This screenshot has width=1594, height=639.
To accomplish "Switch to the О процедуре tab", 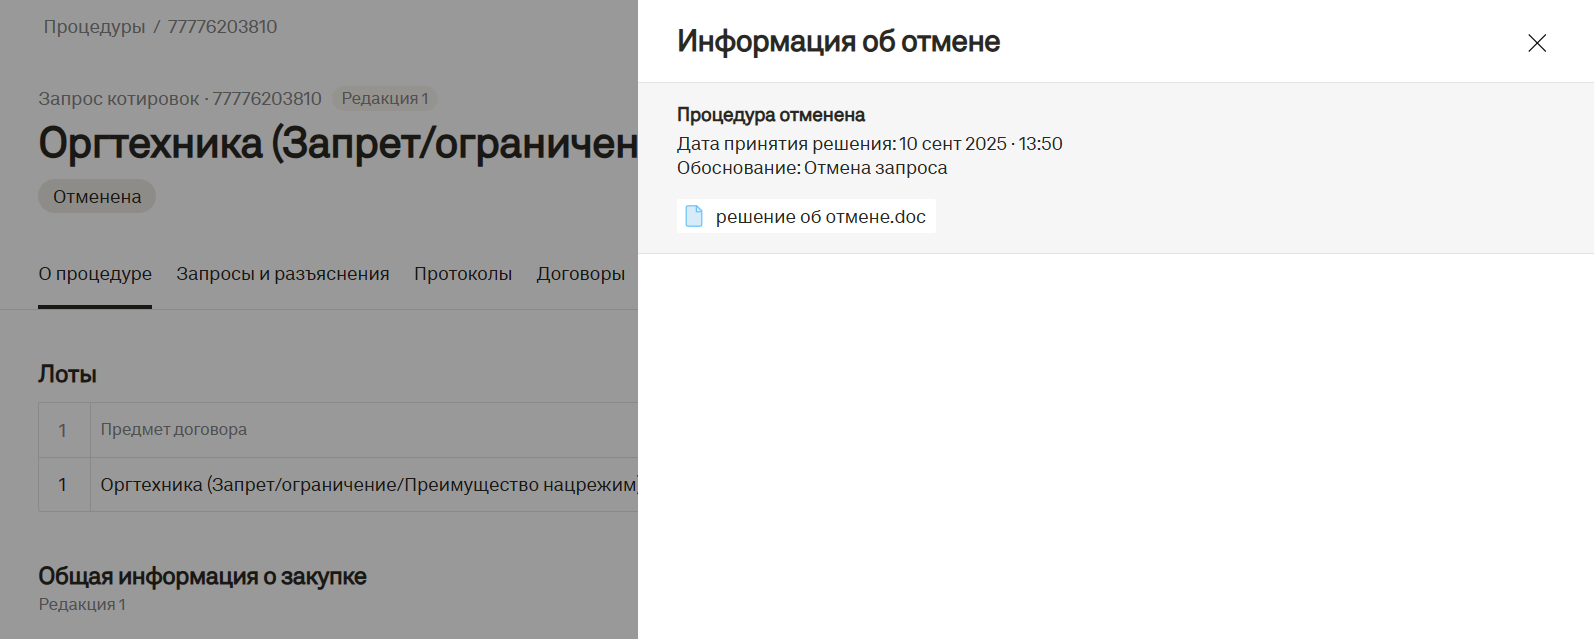I will [95, 274].
